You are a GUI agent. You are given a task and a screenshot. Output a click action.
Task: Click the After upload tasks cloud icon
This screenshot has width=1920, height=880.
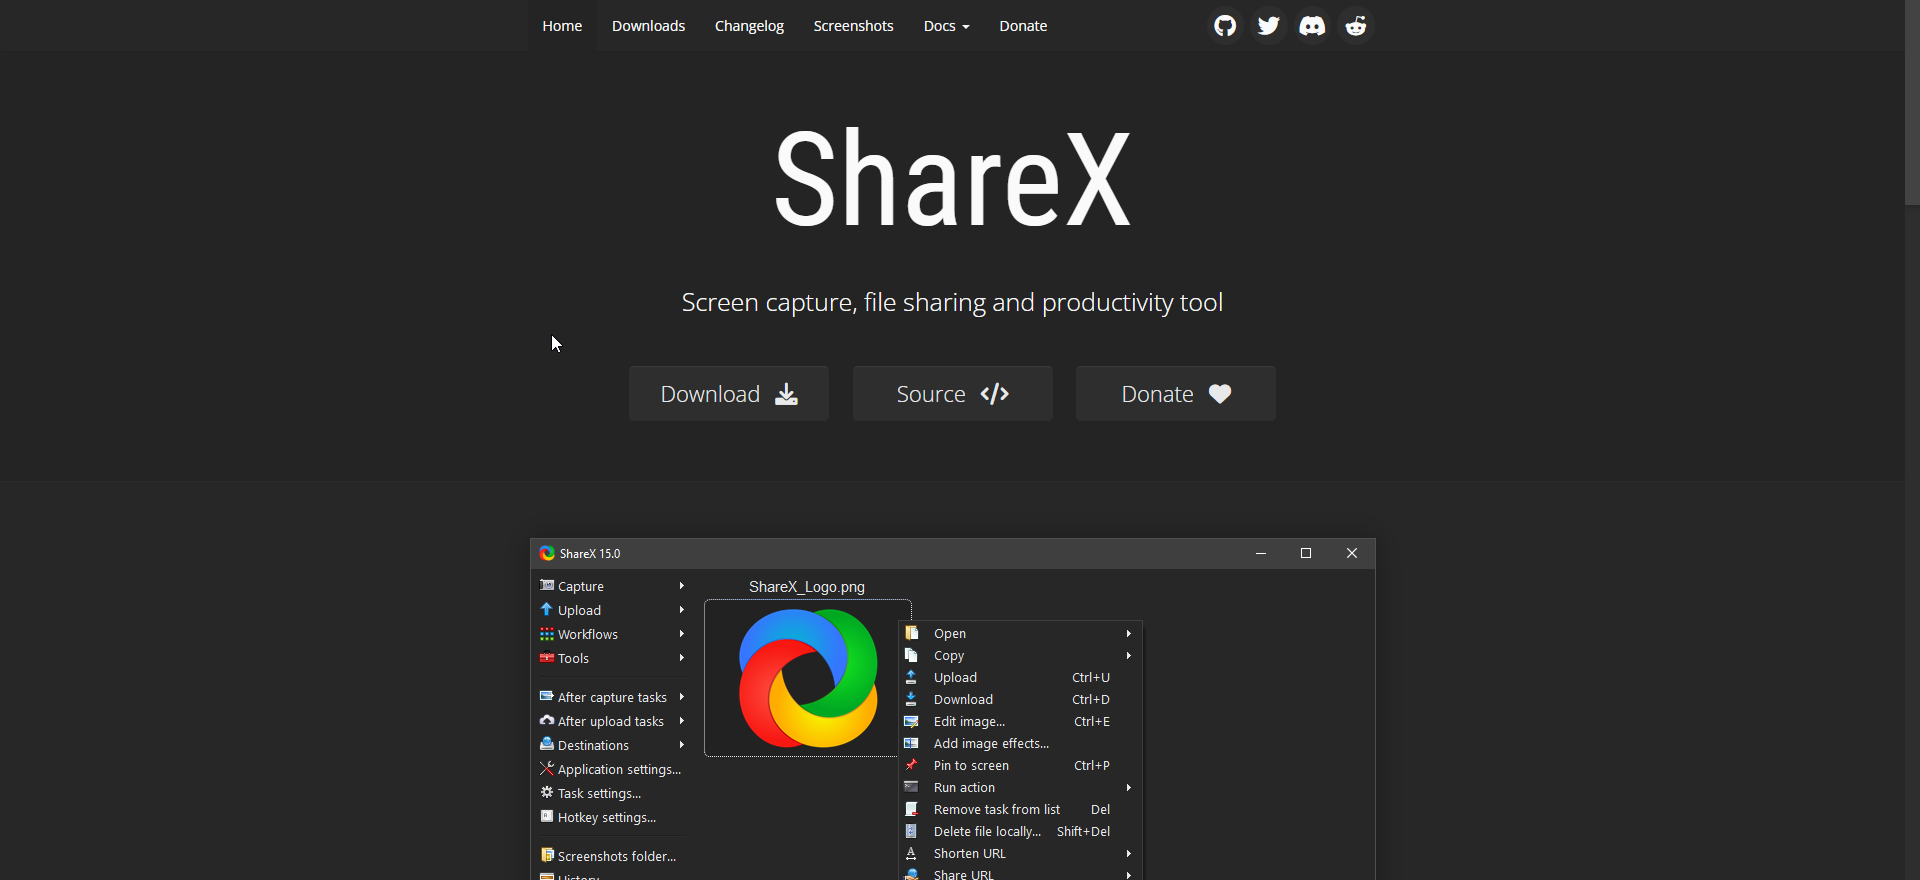click(x=547, y=720)
